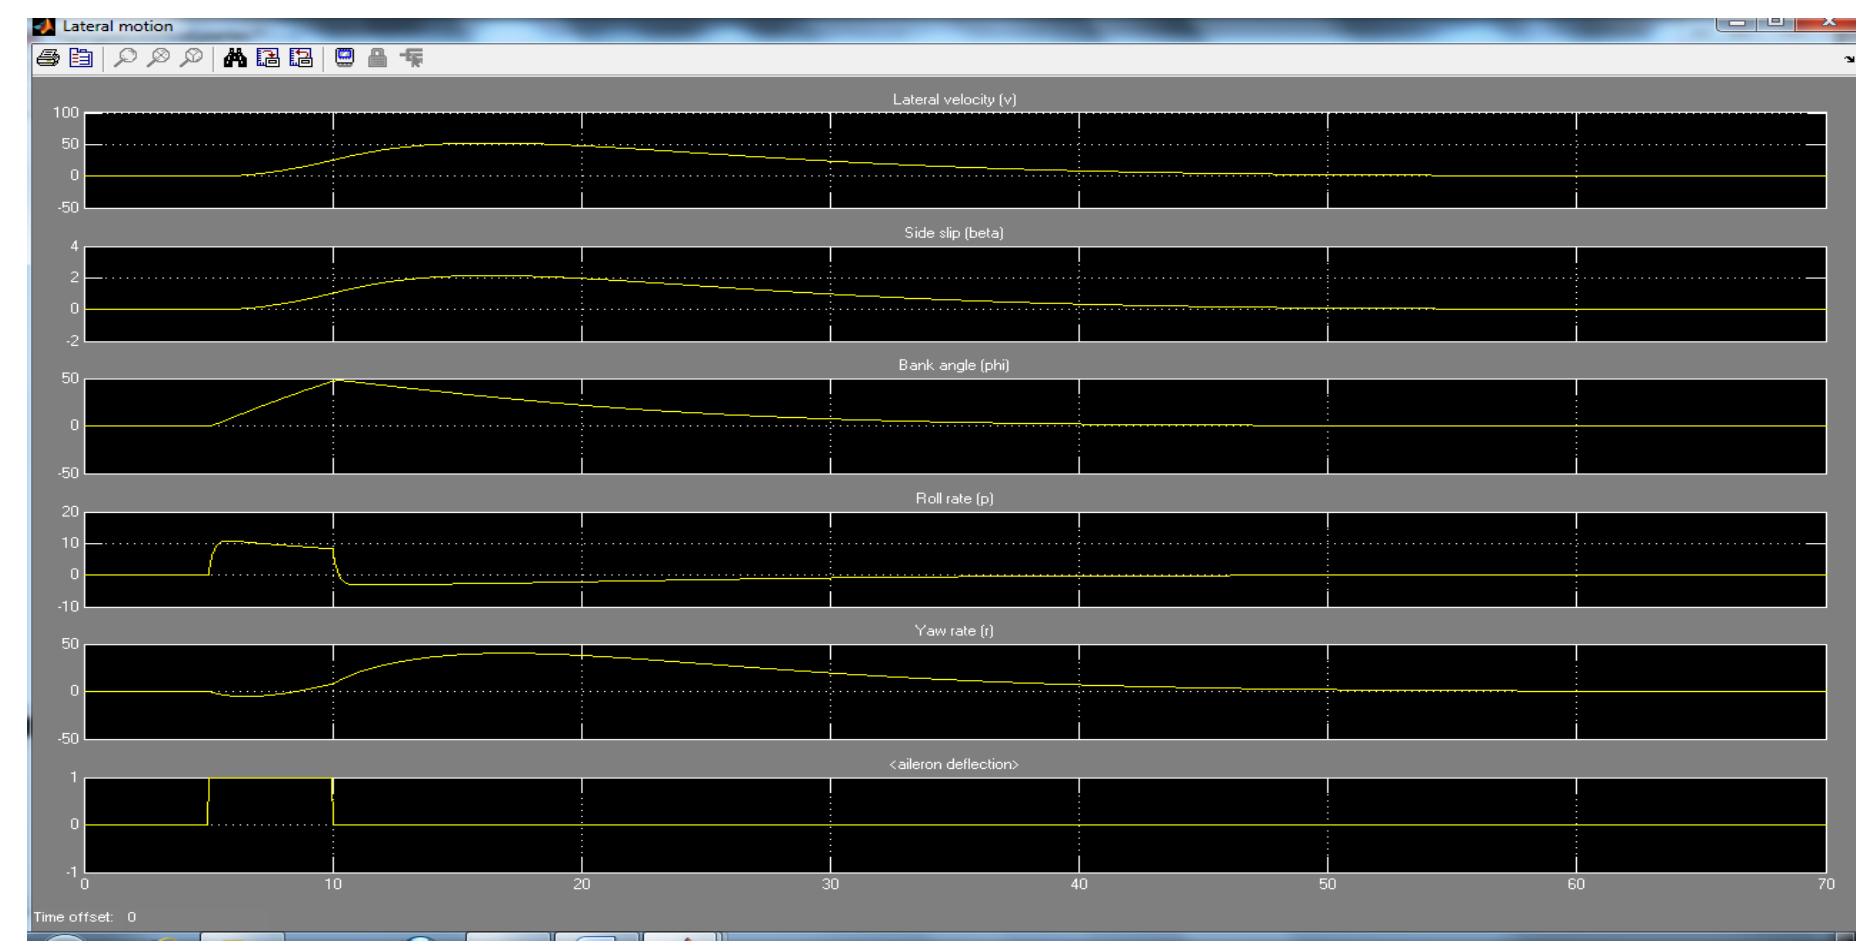
Task: Toggle the axes selection lock icon
Action: pyautogui.click(x=377, y=59)
